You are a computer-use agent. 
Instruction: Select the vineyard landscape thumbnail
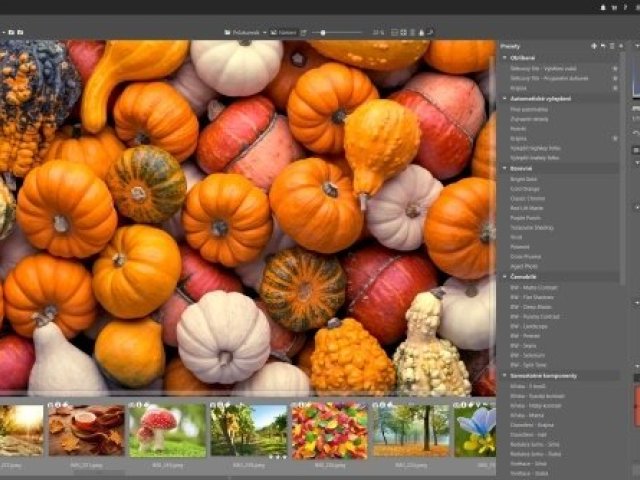[x=249, y=430]
